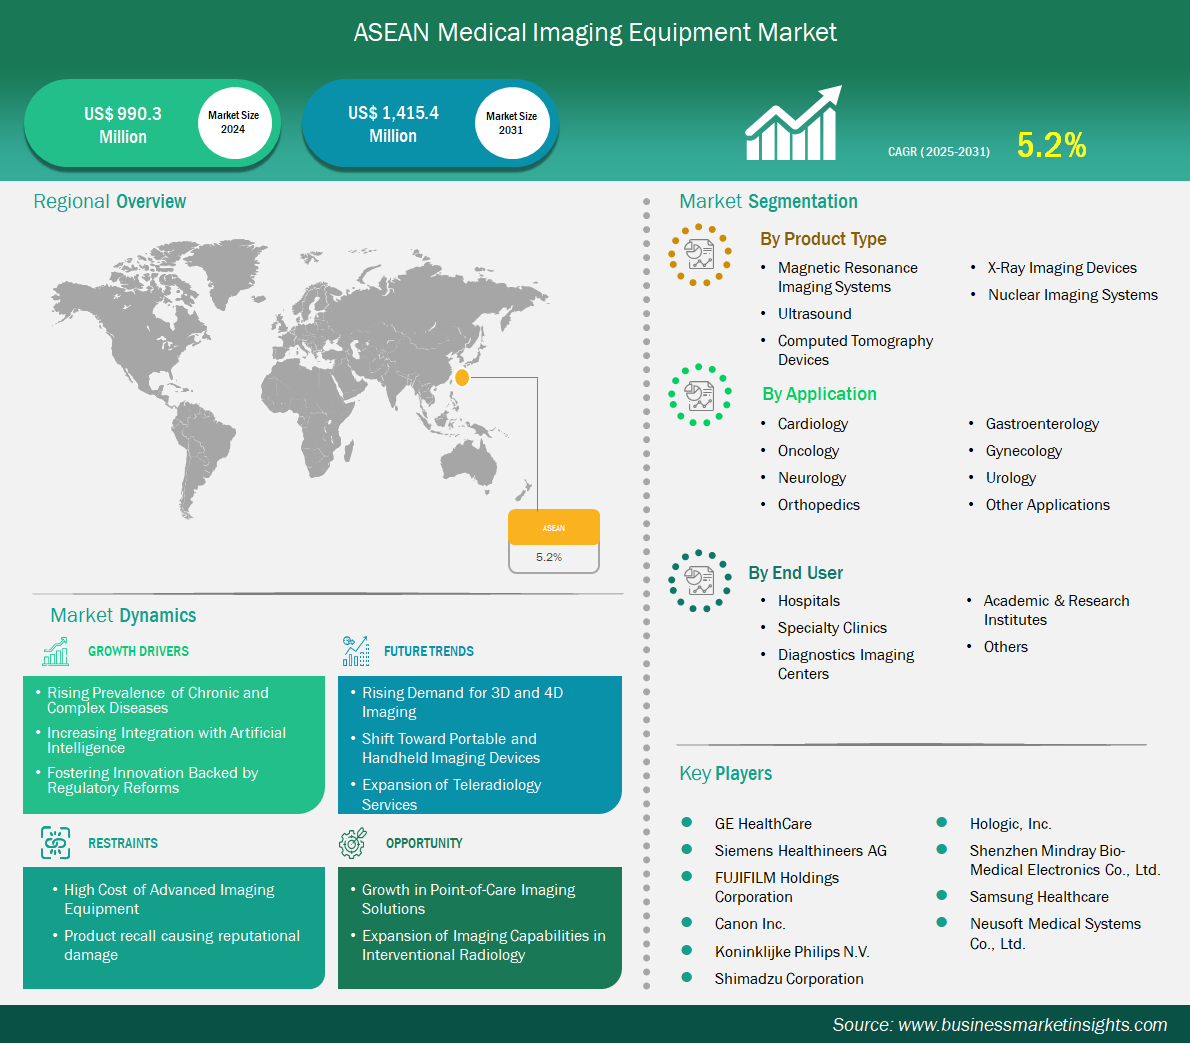The height and width of the screenshot is (1047, 1190).
Task: Click Nuclear Imaging Systems item
Action: (1072, 295)
